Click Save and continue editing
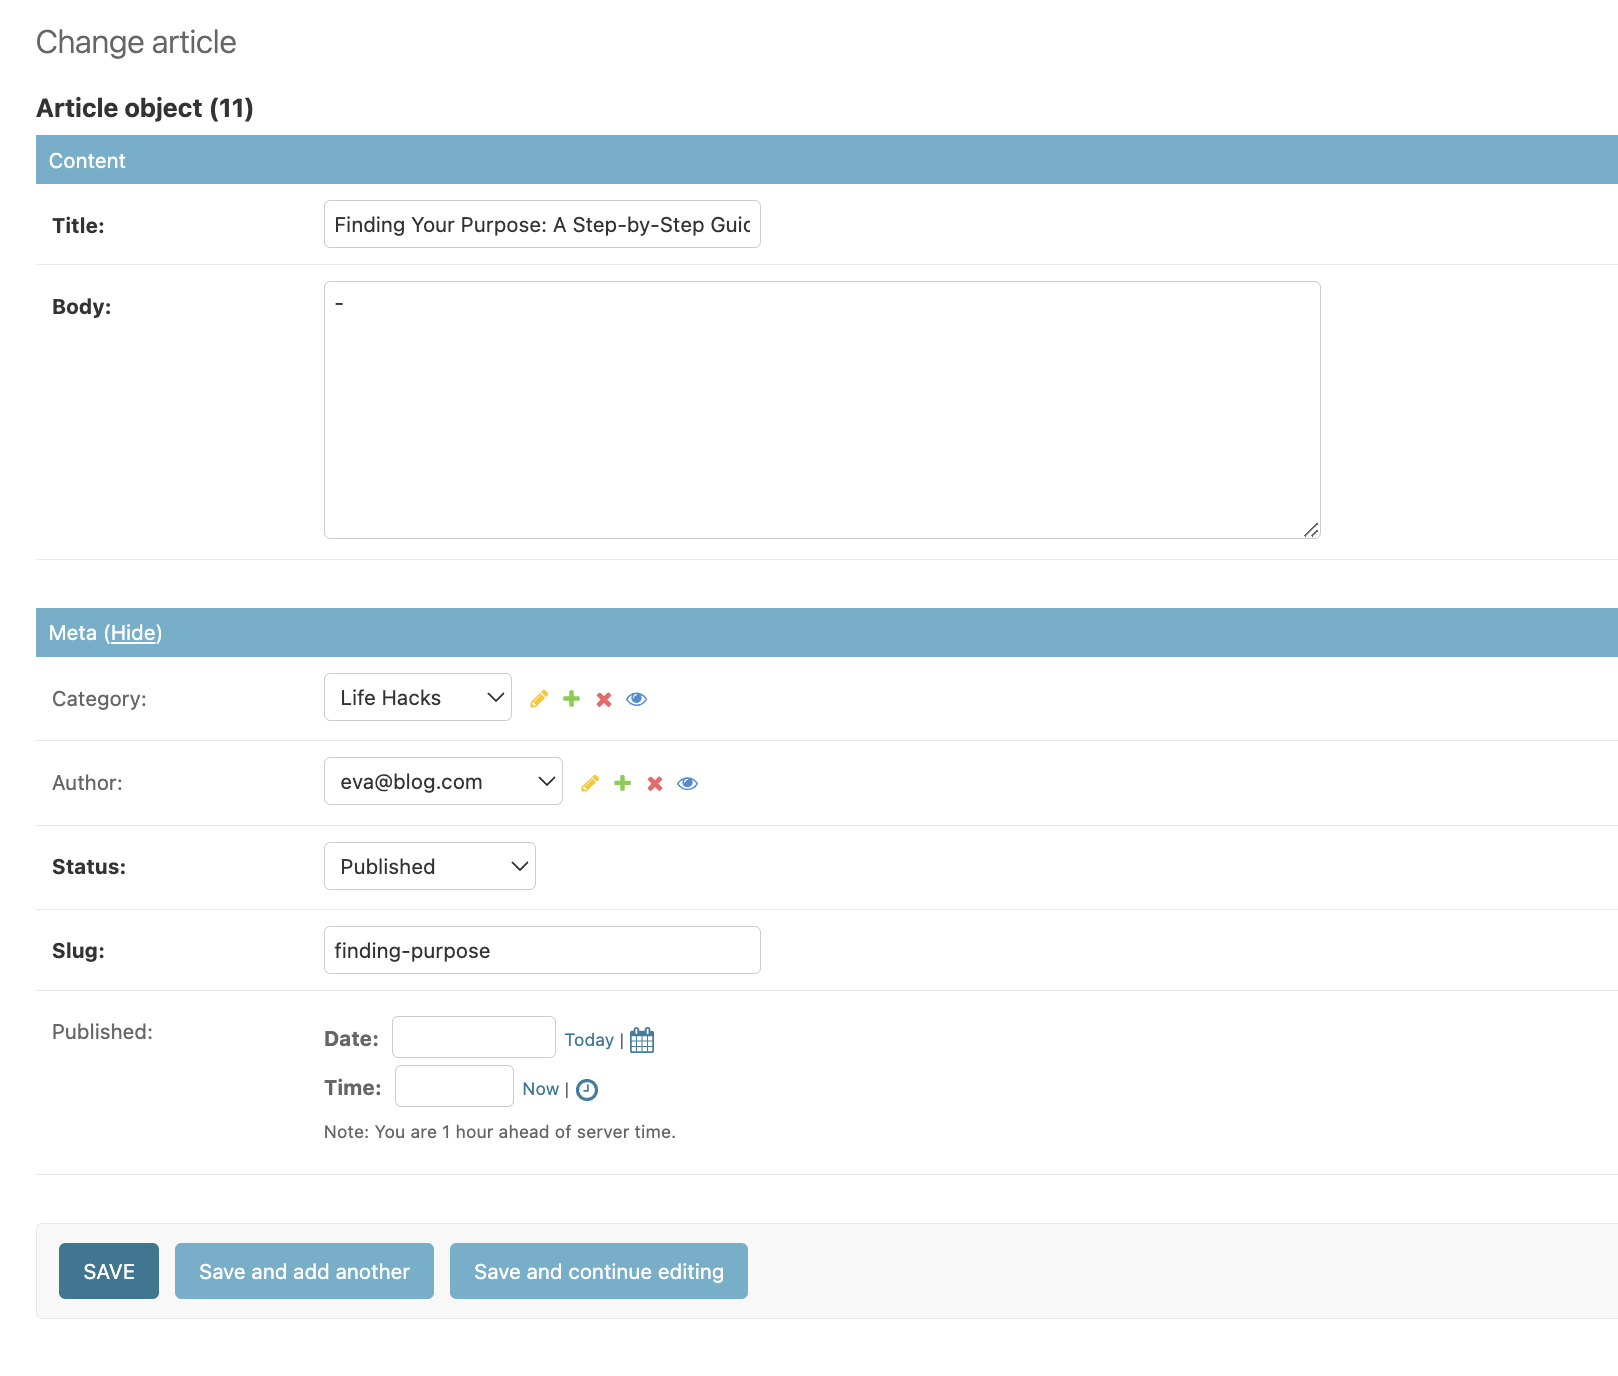1618x1376 pixels. pos(598,1271)
